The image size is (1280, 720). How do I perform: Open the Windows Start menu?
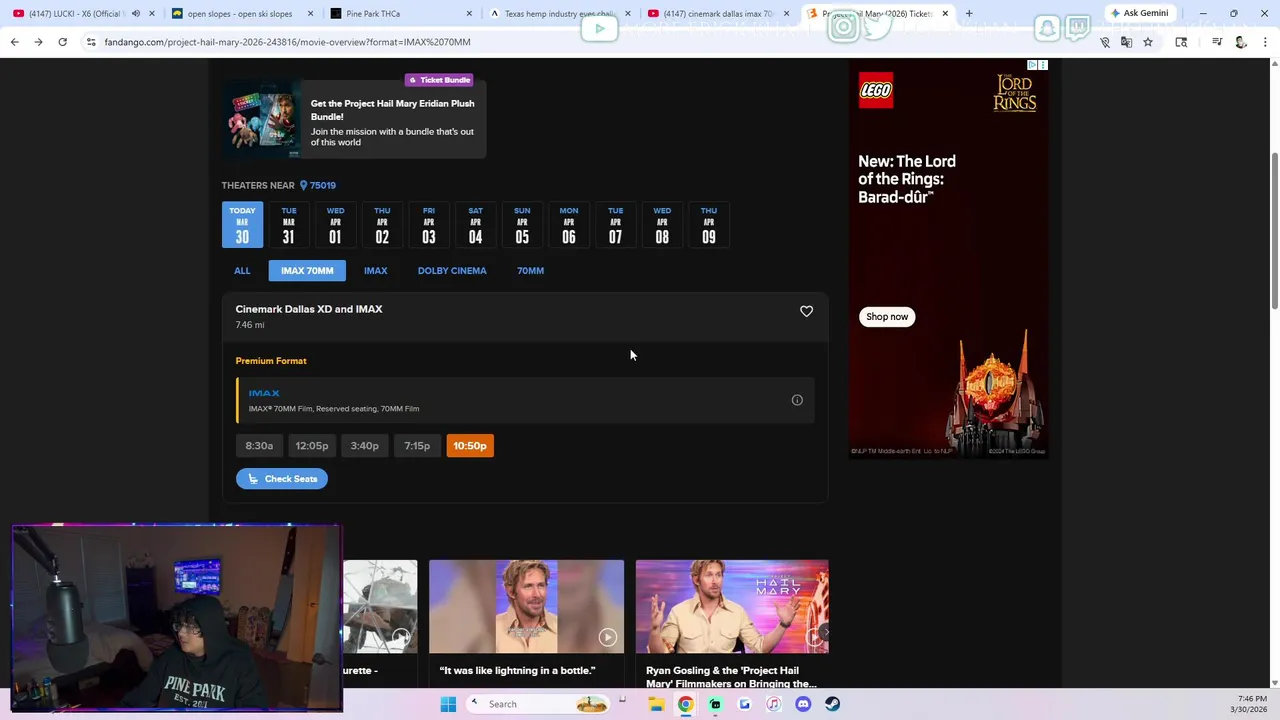click(x=448, y=704)
